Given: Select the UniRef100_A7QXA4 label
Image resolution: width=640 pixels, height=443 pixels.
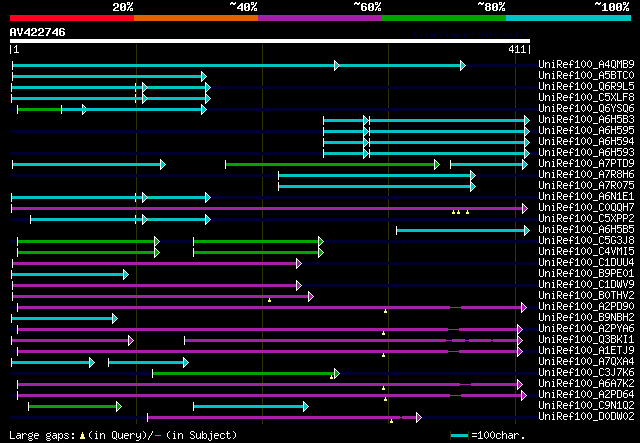Looking at the screenshot, I should click(x=586, y=362).
